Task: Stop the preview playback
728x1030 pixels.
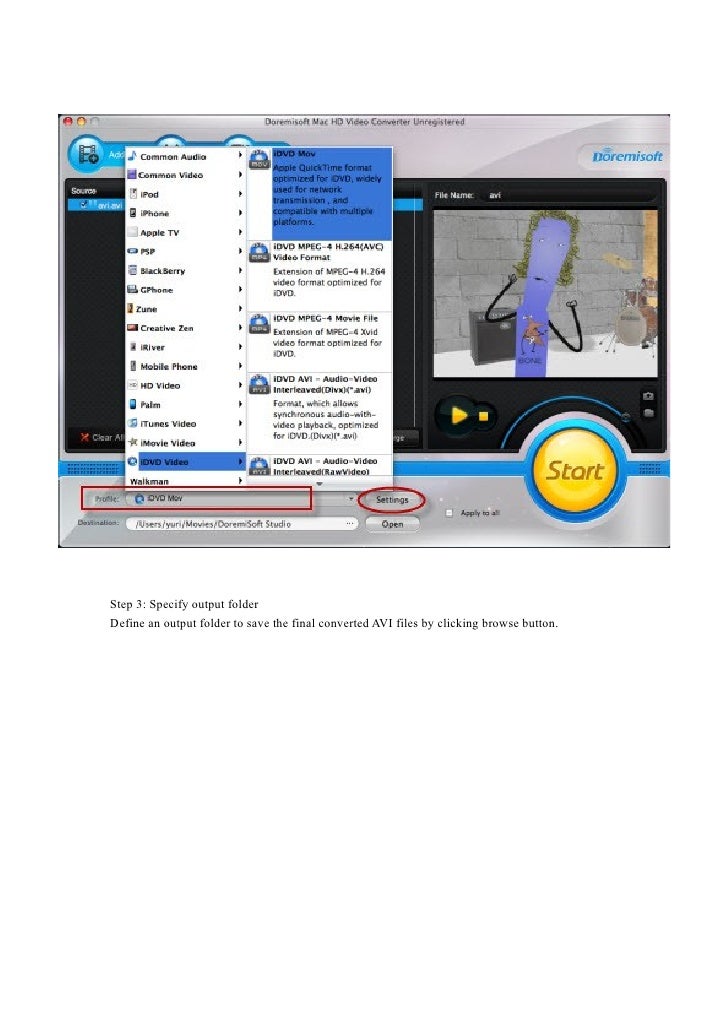Action: [484, 416]
